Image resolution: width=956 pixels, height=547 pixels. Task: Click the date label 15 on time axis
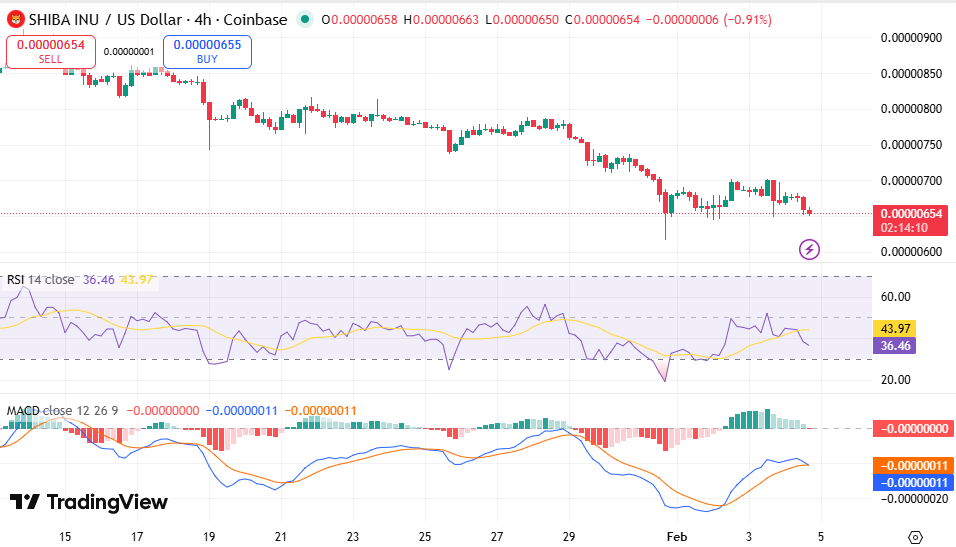coord(65,537)
